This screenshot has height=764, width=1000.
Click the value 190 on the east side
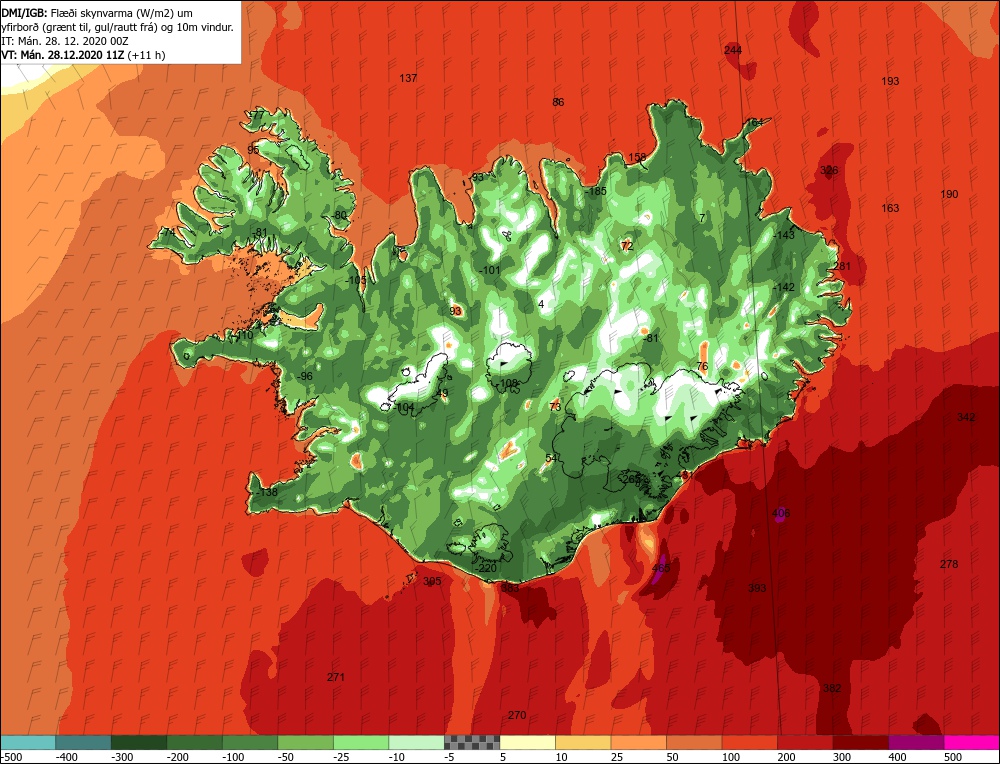point(949,194)
